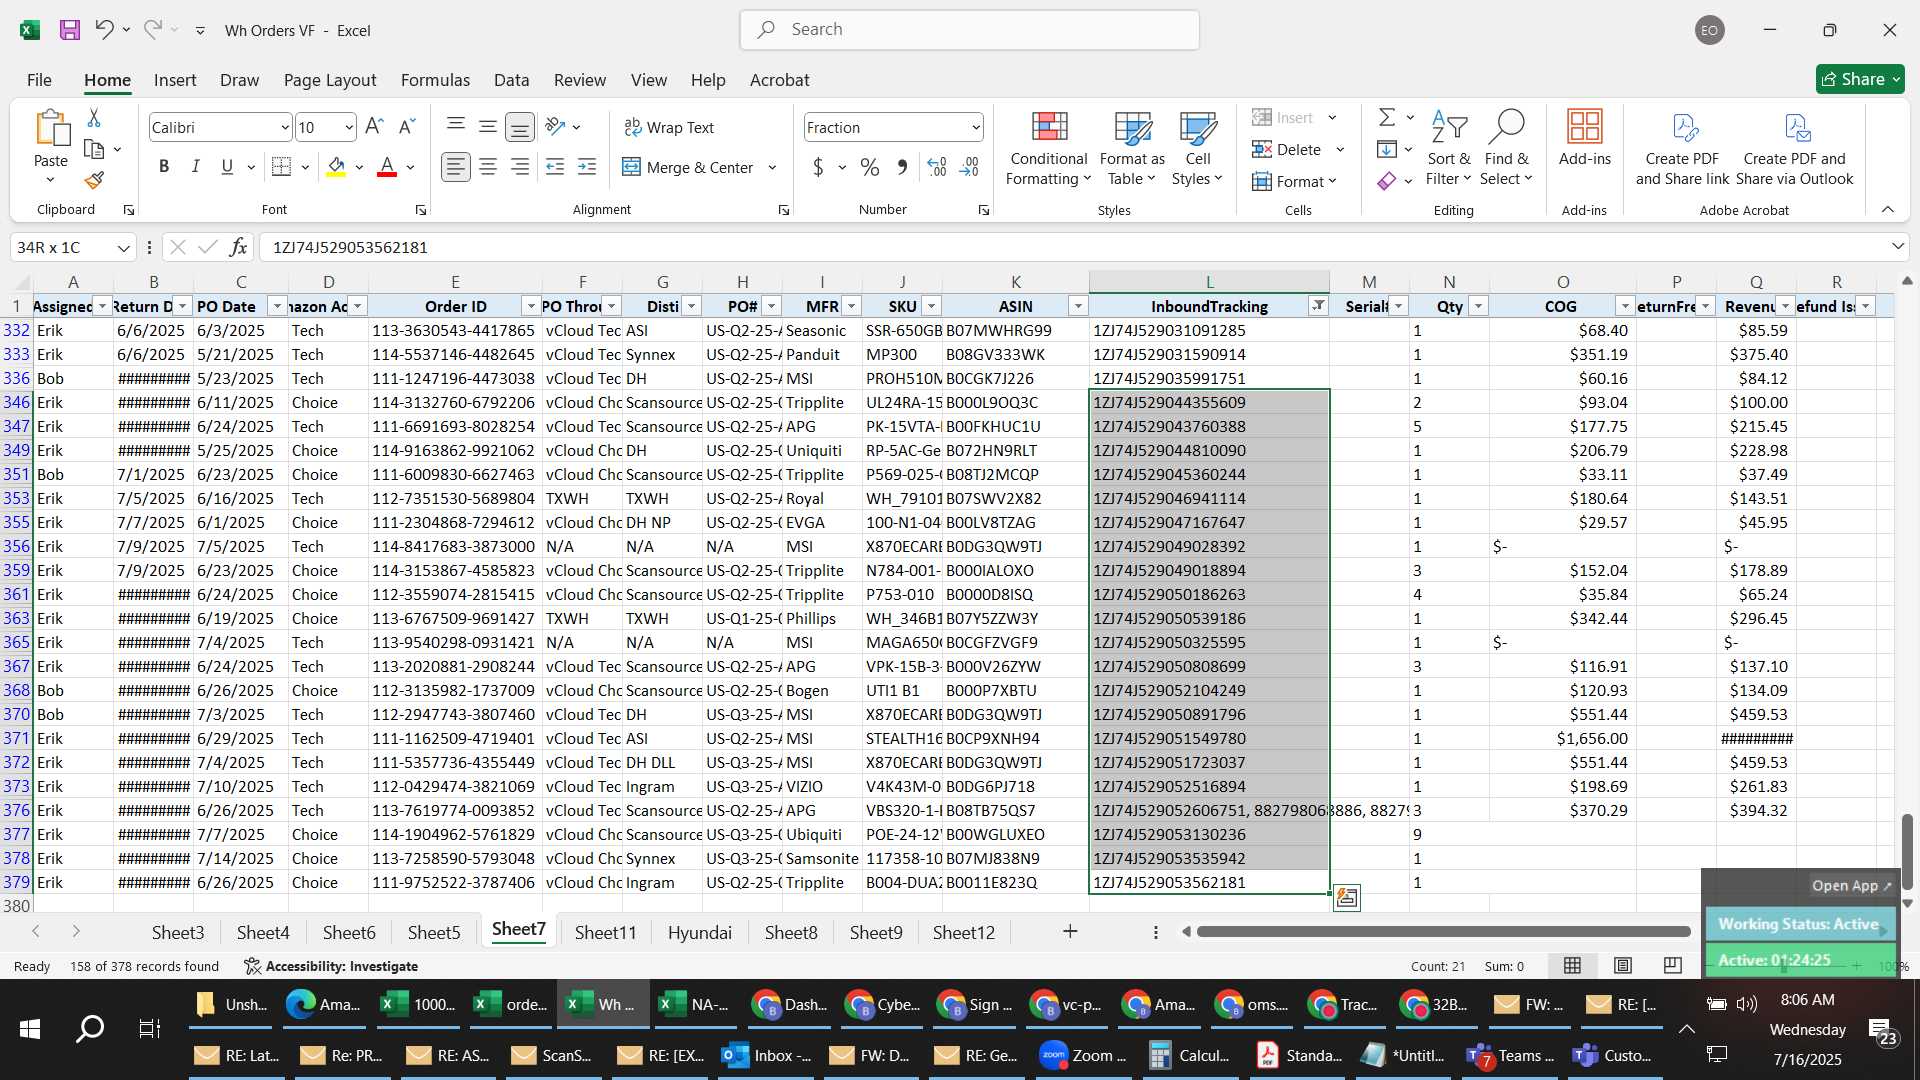Increase font size with larger A icon
Image resolution: width=1920 pixels, height=1080 pixels.
(374, 127)
